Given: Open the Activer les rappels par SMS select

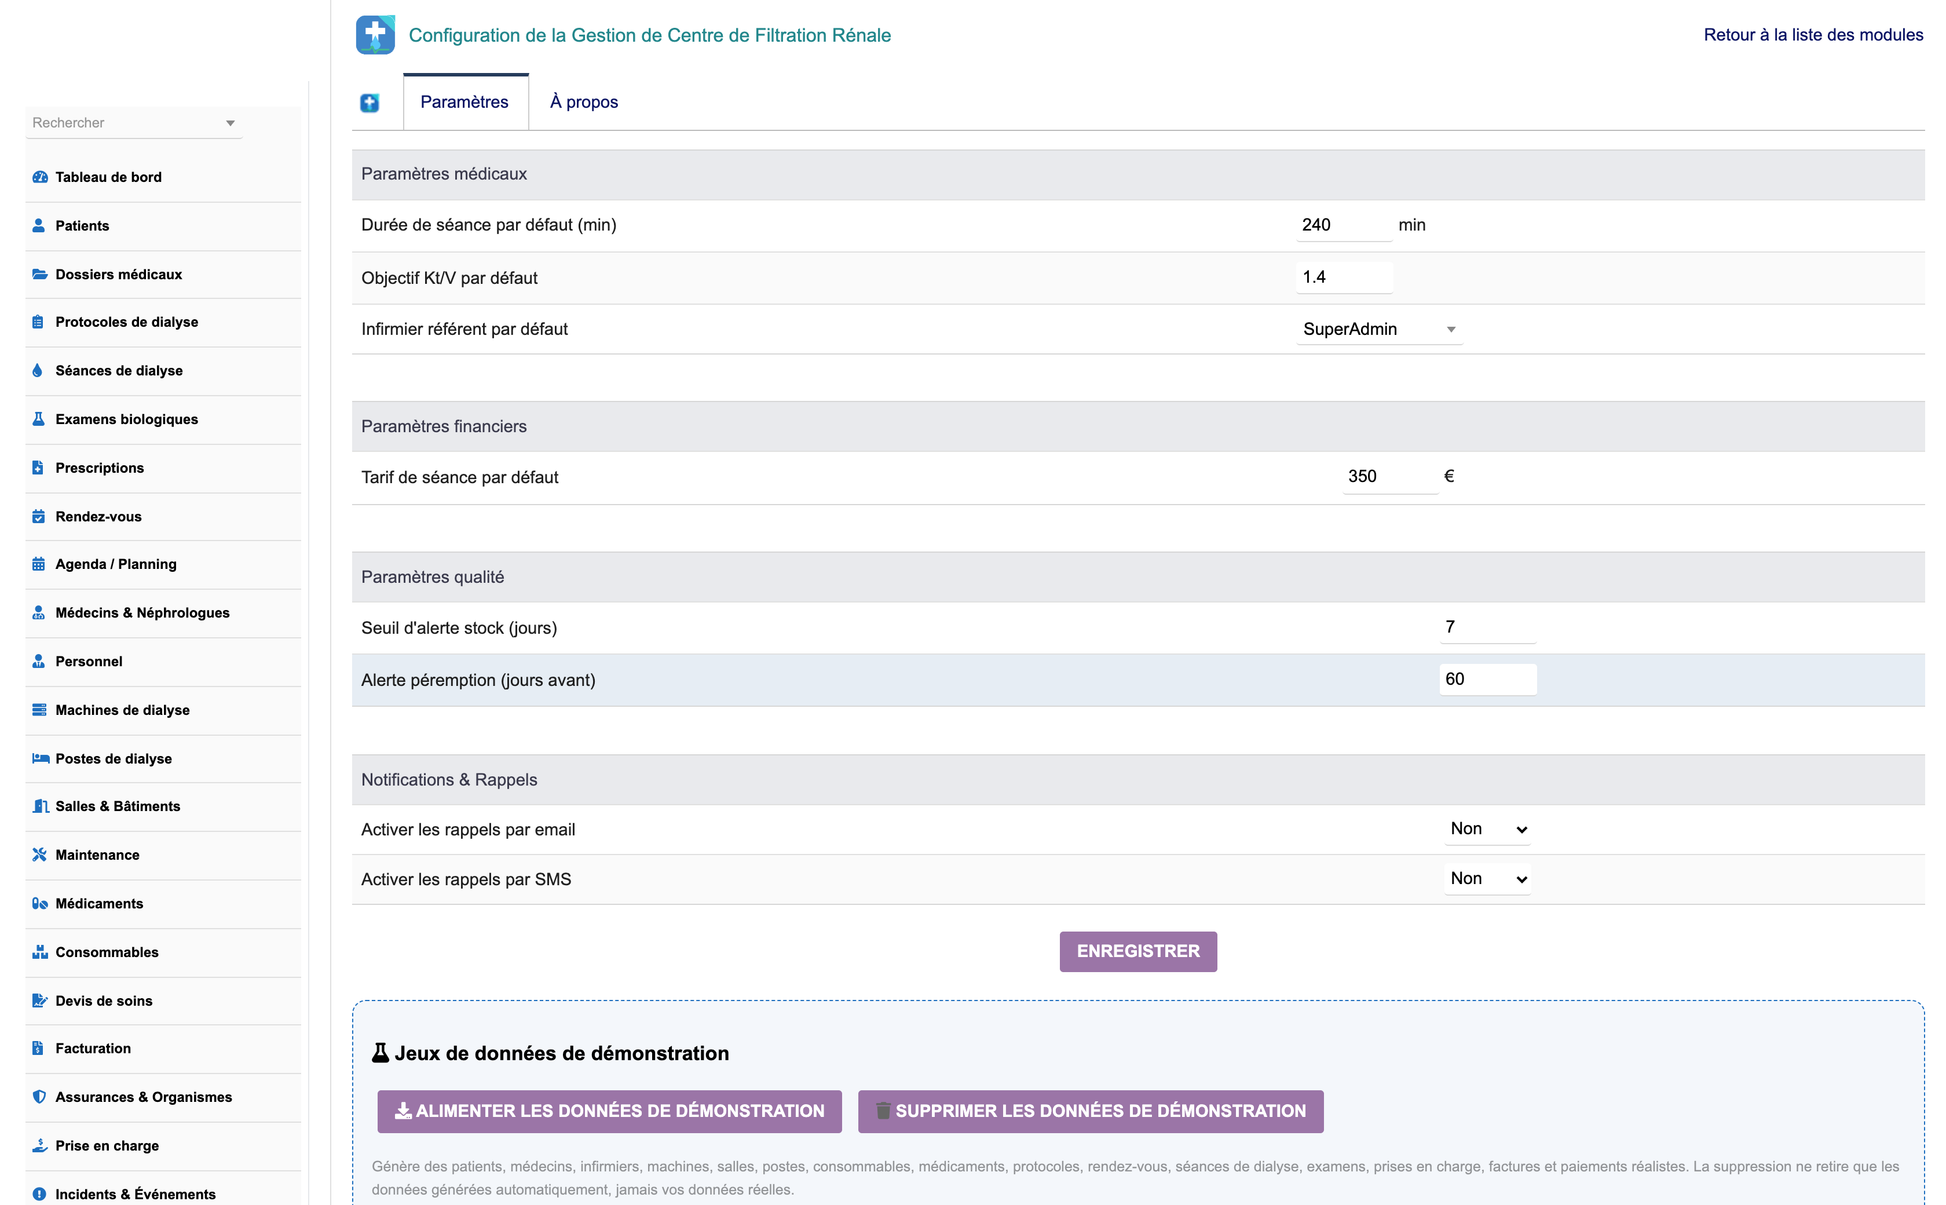Looking at the screenshot, I should (x=1487, y=879).
